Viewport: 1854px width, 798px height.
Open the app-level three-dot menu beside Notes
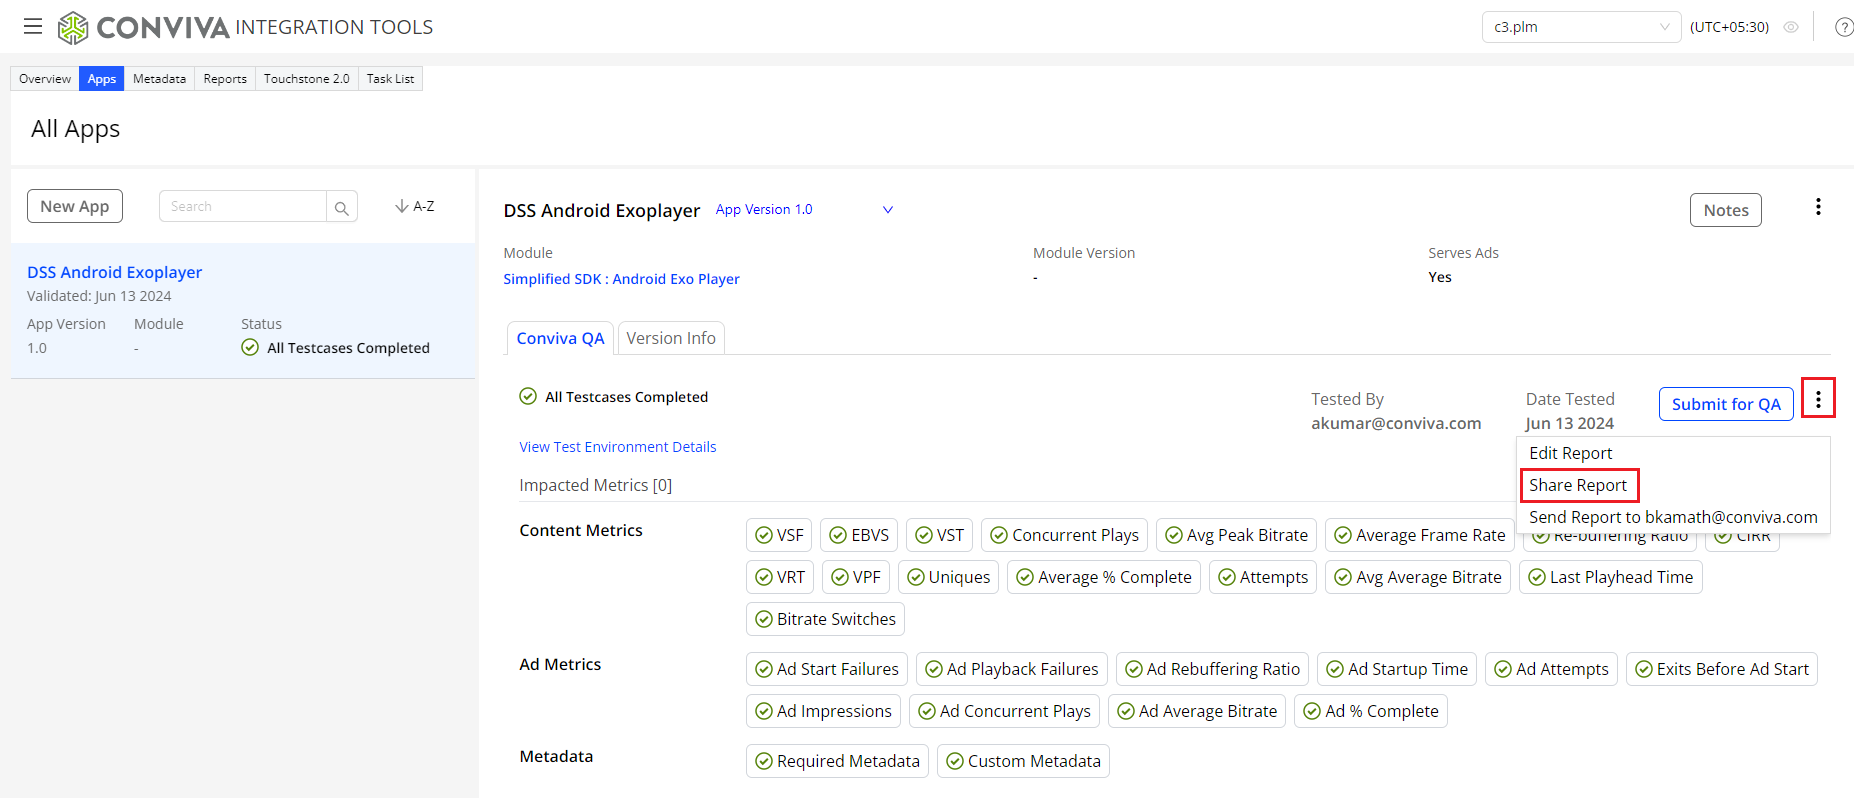pos(1818,207)
